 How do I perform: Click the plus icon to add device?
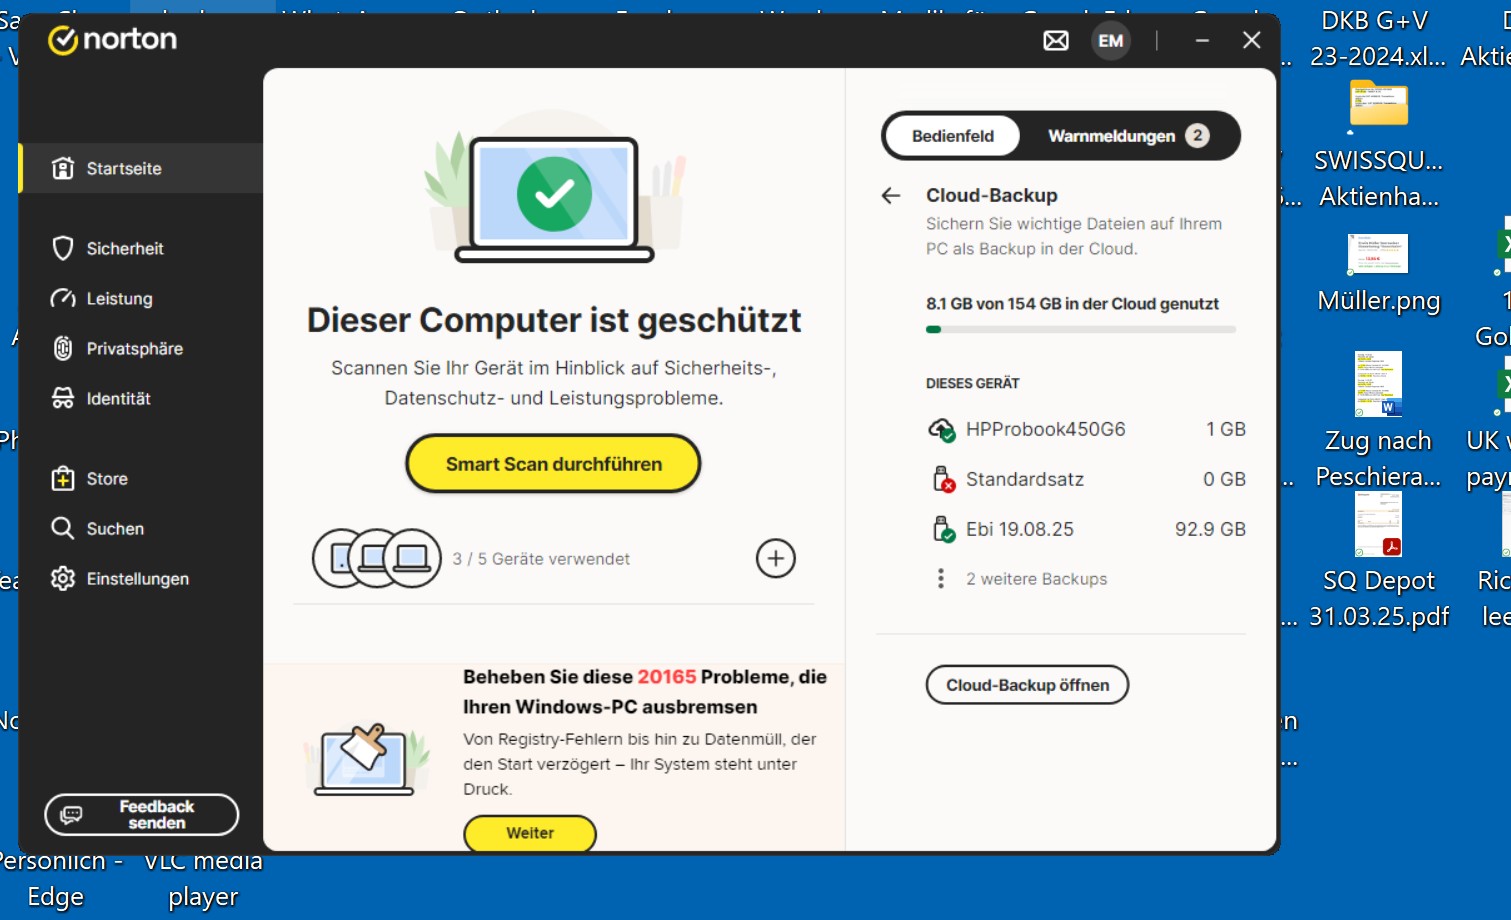pyautogui.click(x=775, y=558)
